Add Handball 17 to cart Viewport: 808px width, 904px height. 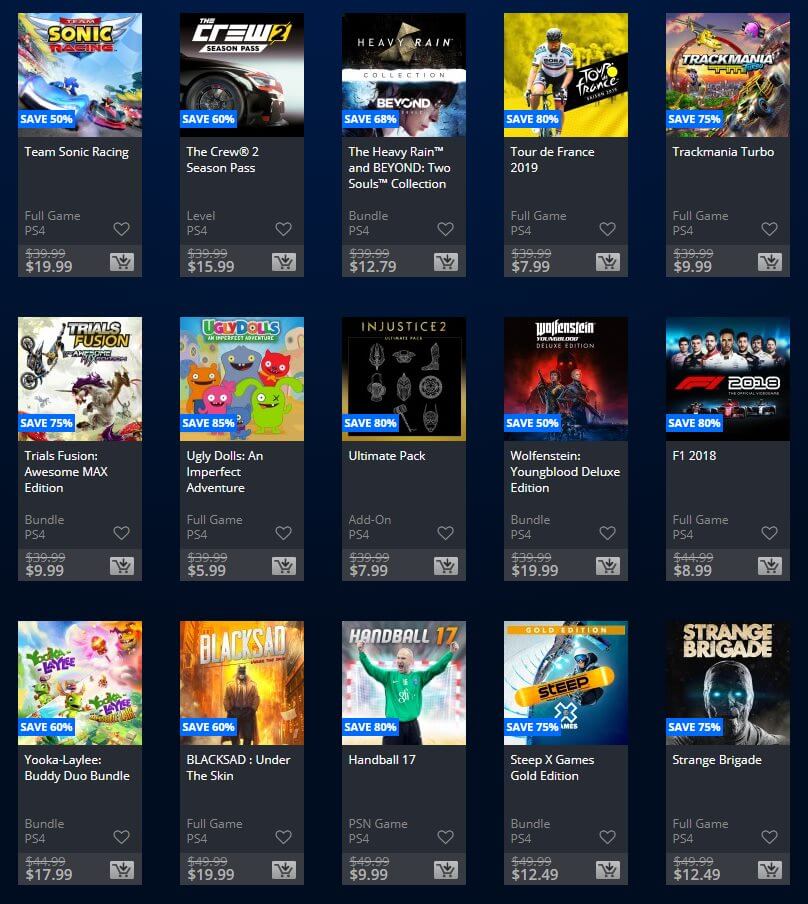446,870
